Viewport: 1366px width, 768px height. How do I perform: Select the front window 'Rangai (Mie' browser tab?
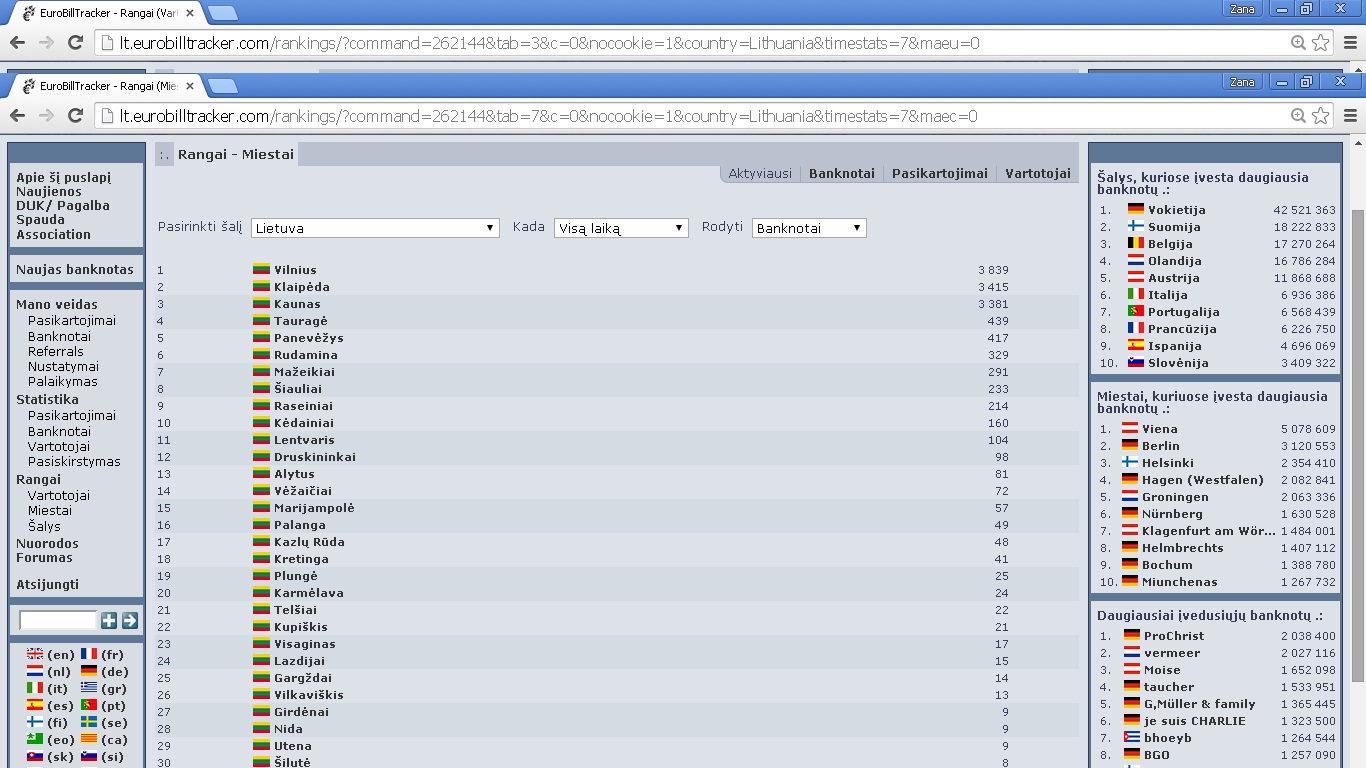point(105,86)
